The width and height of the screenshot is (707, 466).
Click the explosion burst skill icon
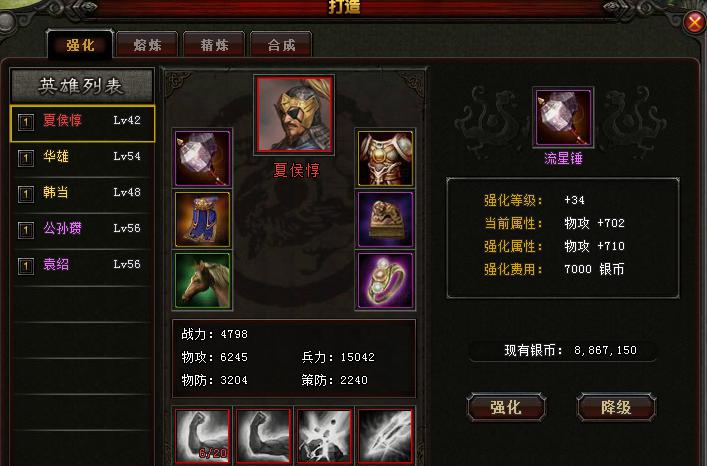point(324,436)
